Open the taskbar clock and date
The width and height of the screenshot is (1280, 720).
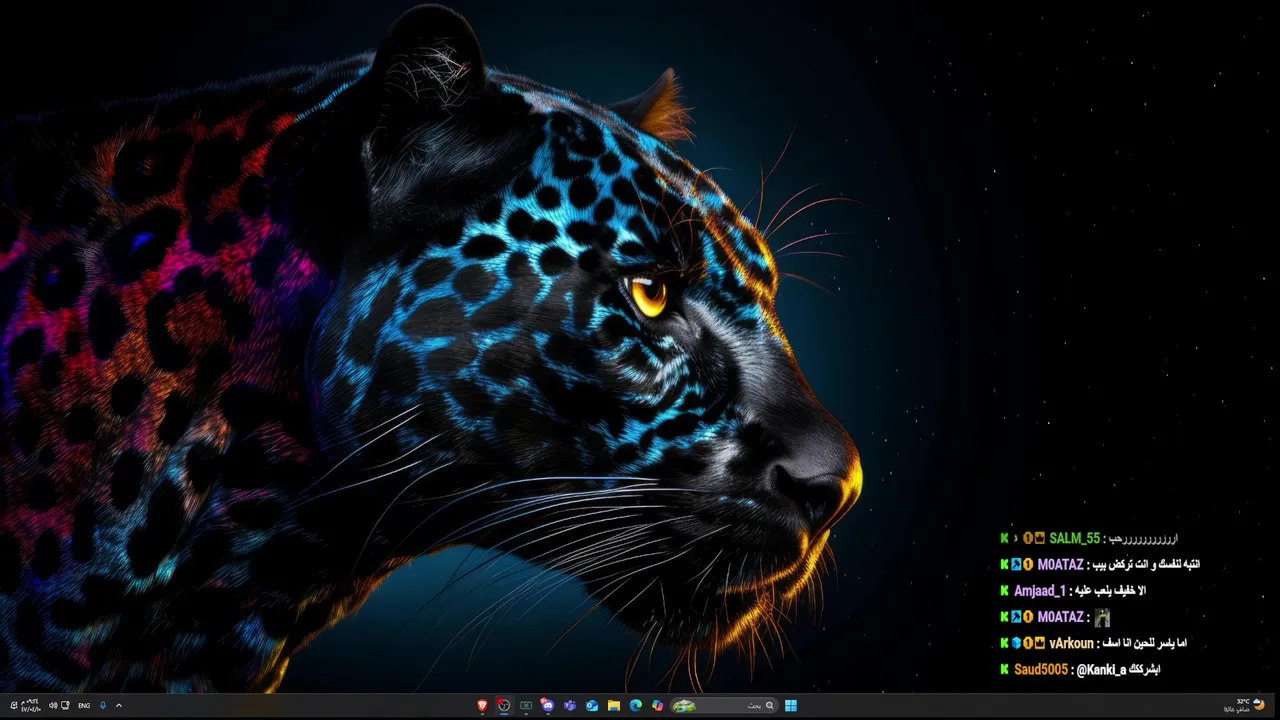click(x=31, y=705)
